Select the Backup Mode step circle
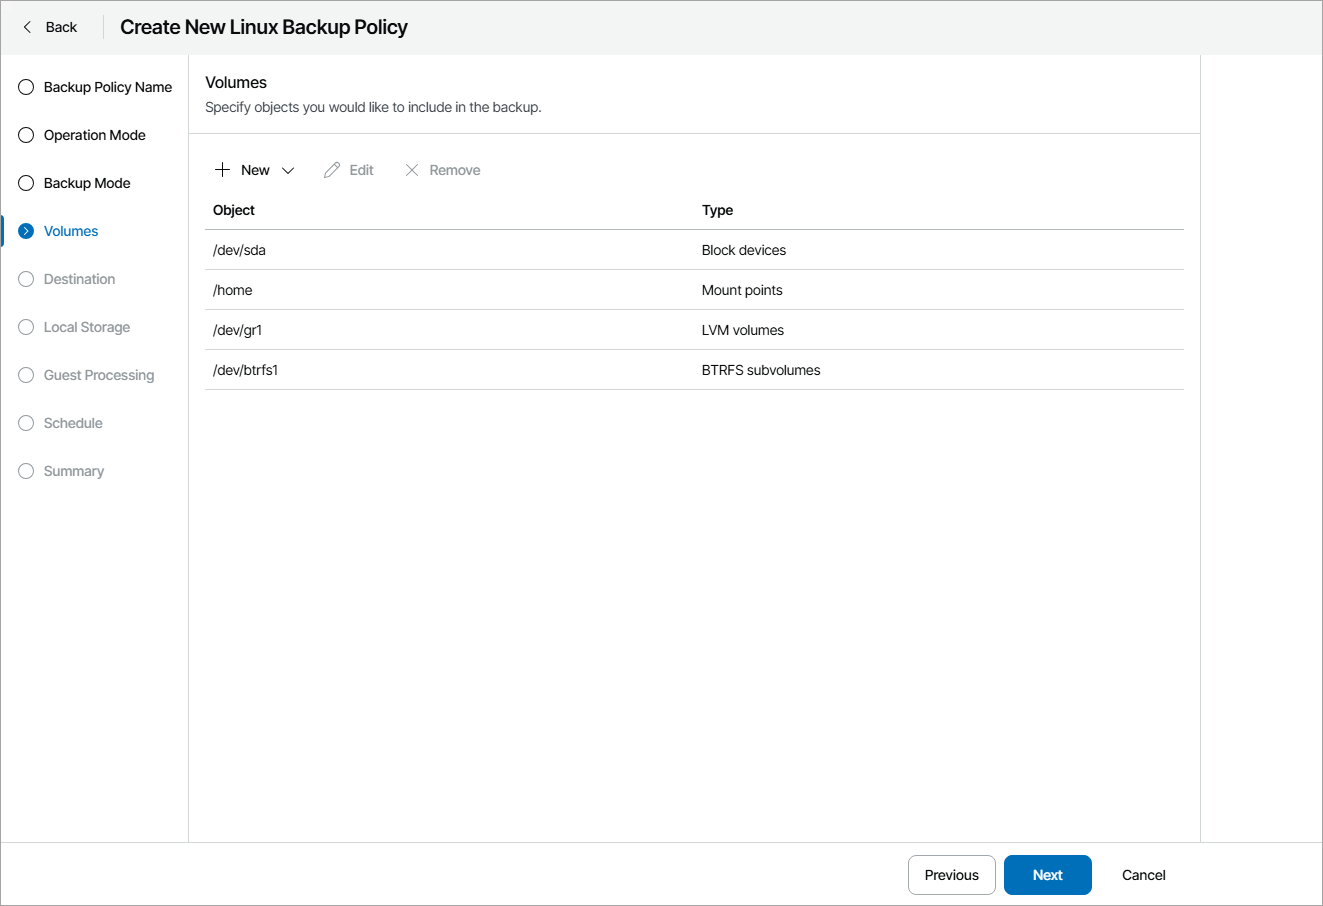1323x906 pixels. pos(26,183)
